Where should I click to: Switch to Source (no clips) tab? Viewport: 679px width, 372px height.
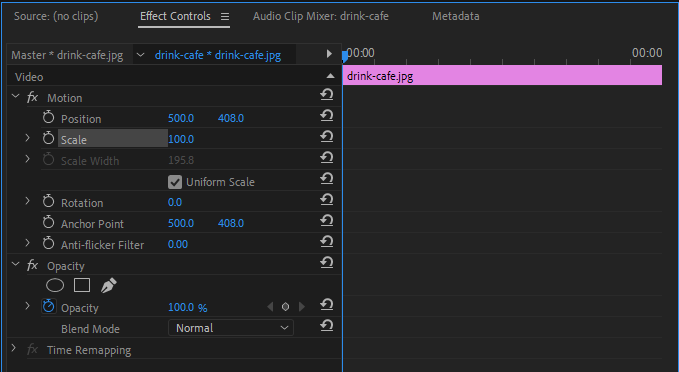pos(56,16)
